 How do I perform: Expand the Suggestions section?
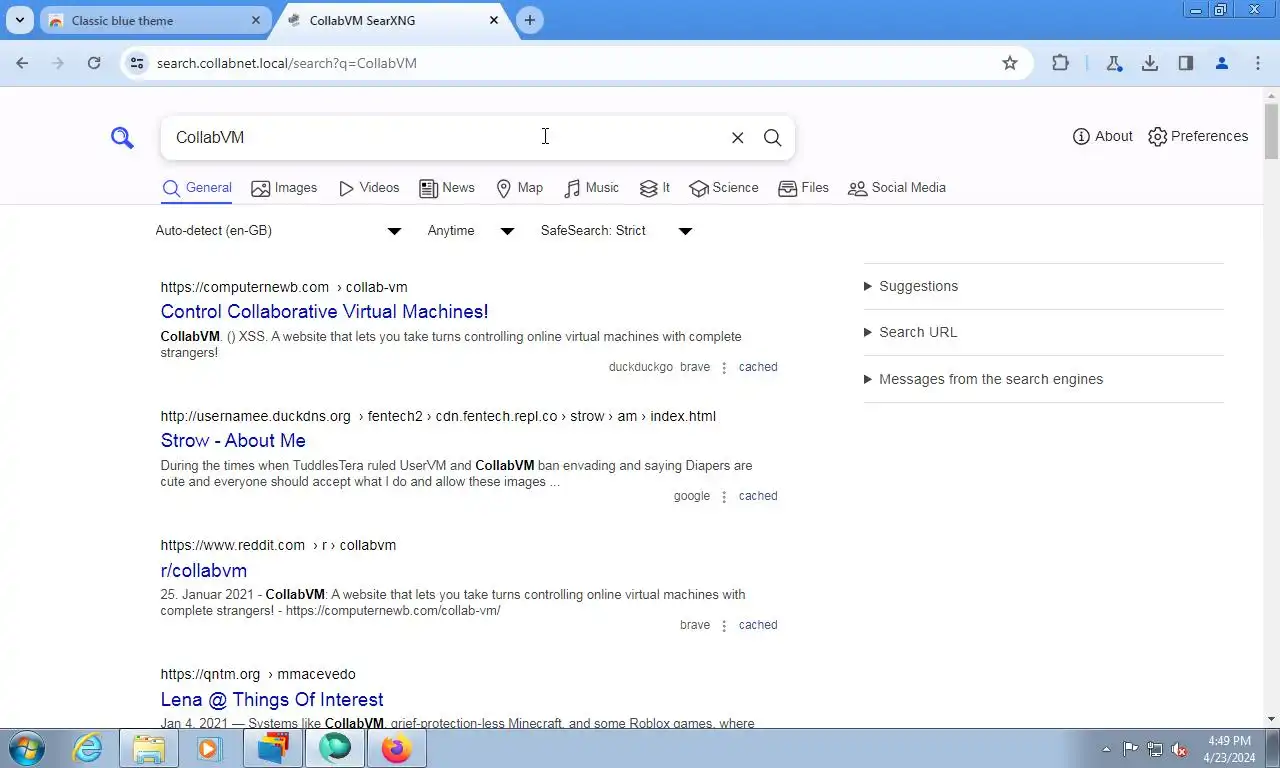pyautogui.click(x=911, y=286)
